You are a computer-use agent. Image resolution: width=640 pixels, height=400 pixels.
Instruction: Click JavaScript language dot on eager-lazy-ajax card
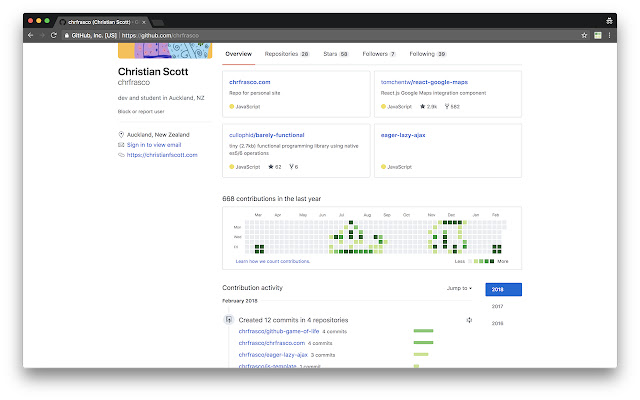tap(383, 167)
